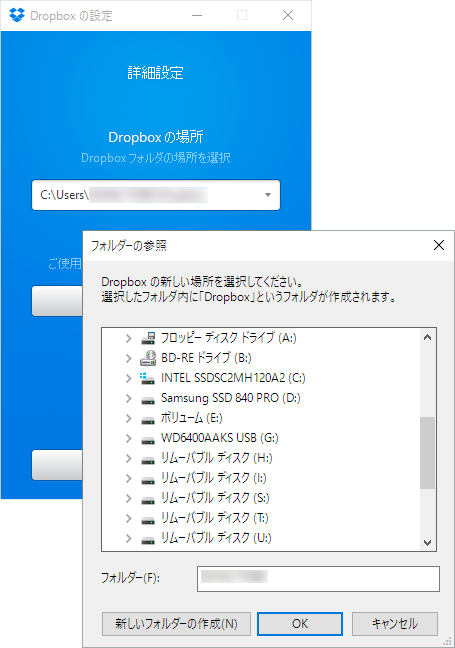Click the folder tree scroll down arrow
This screenshot has width=455, height=648.
(x=428, y=543)
